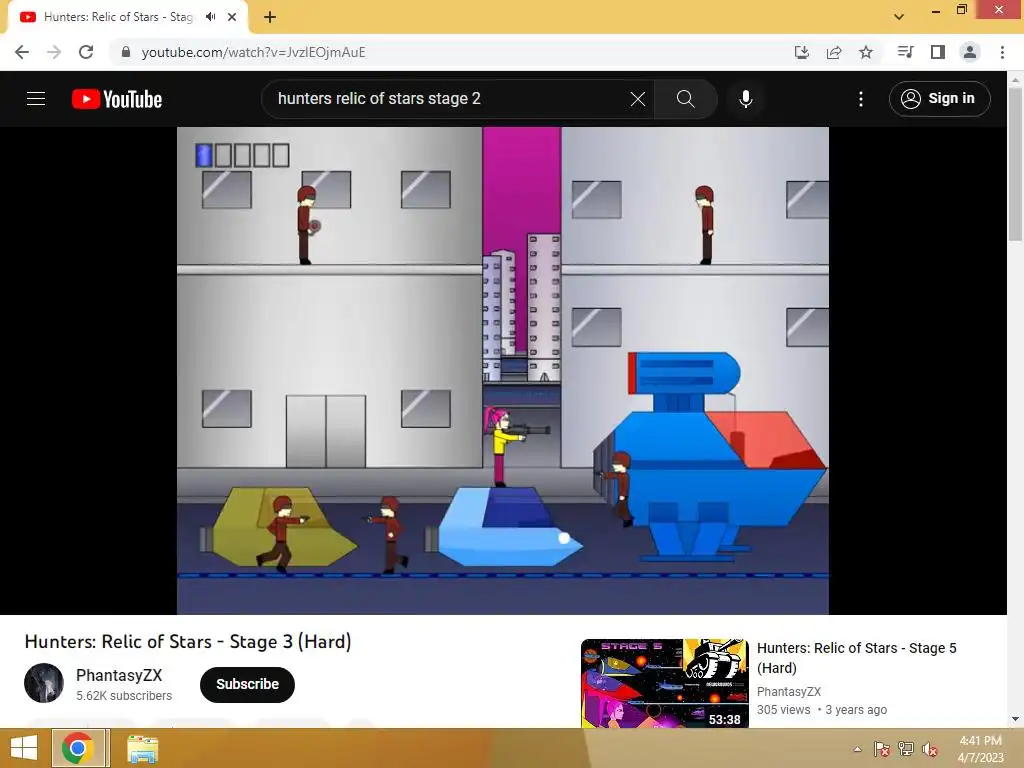Open the PhantasyZX channel name link
This screenshot has height=768, width=1024.
(x=119, y=675)
